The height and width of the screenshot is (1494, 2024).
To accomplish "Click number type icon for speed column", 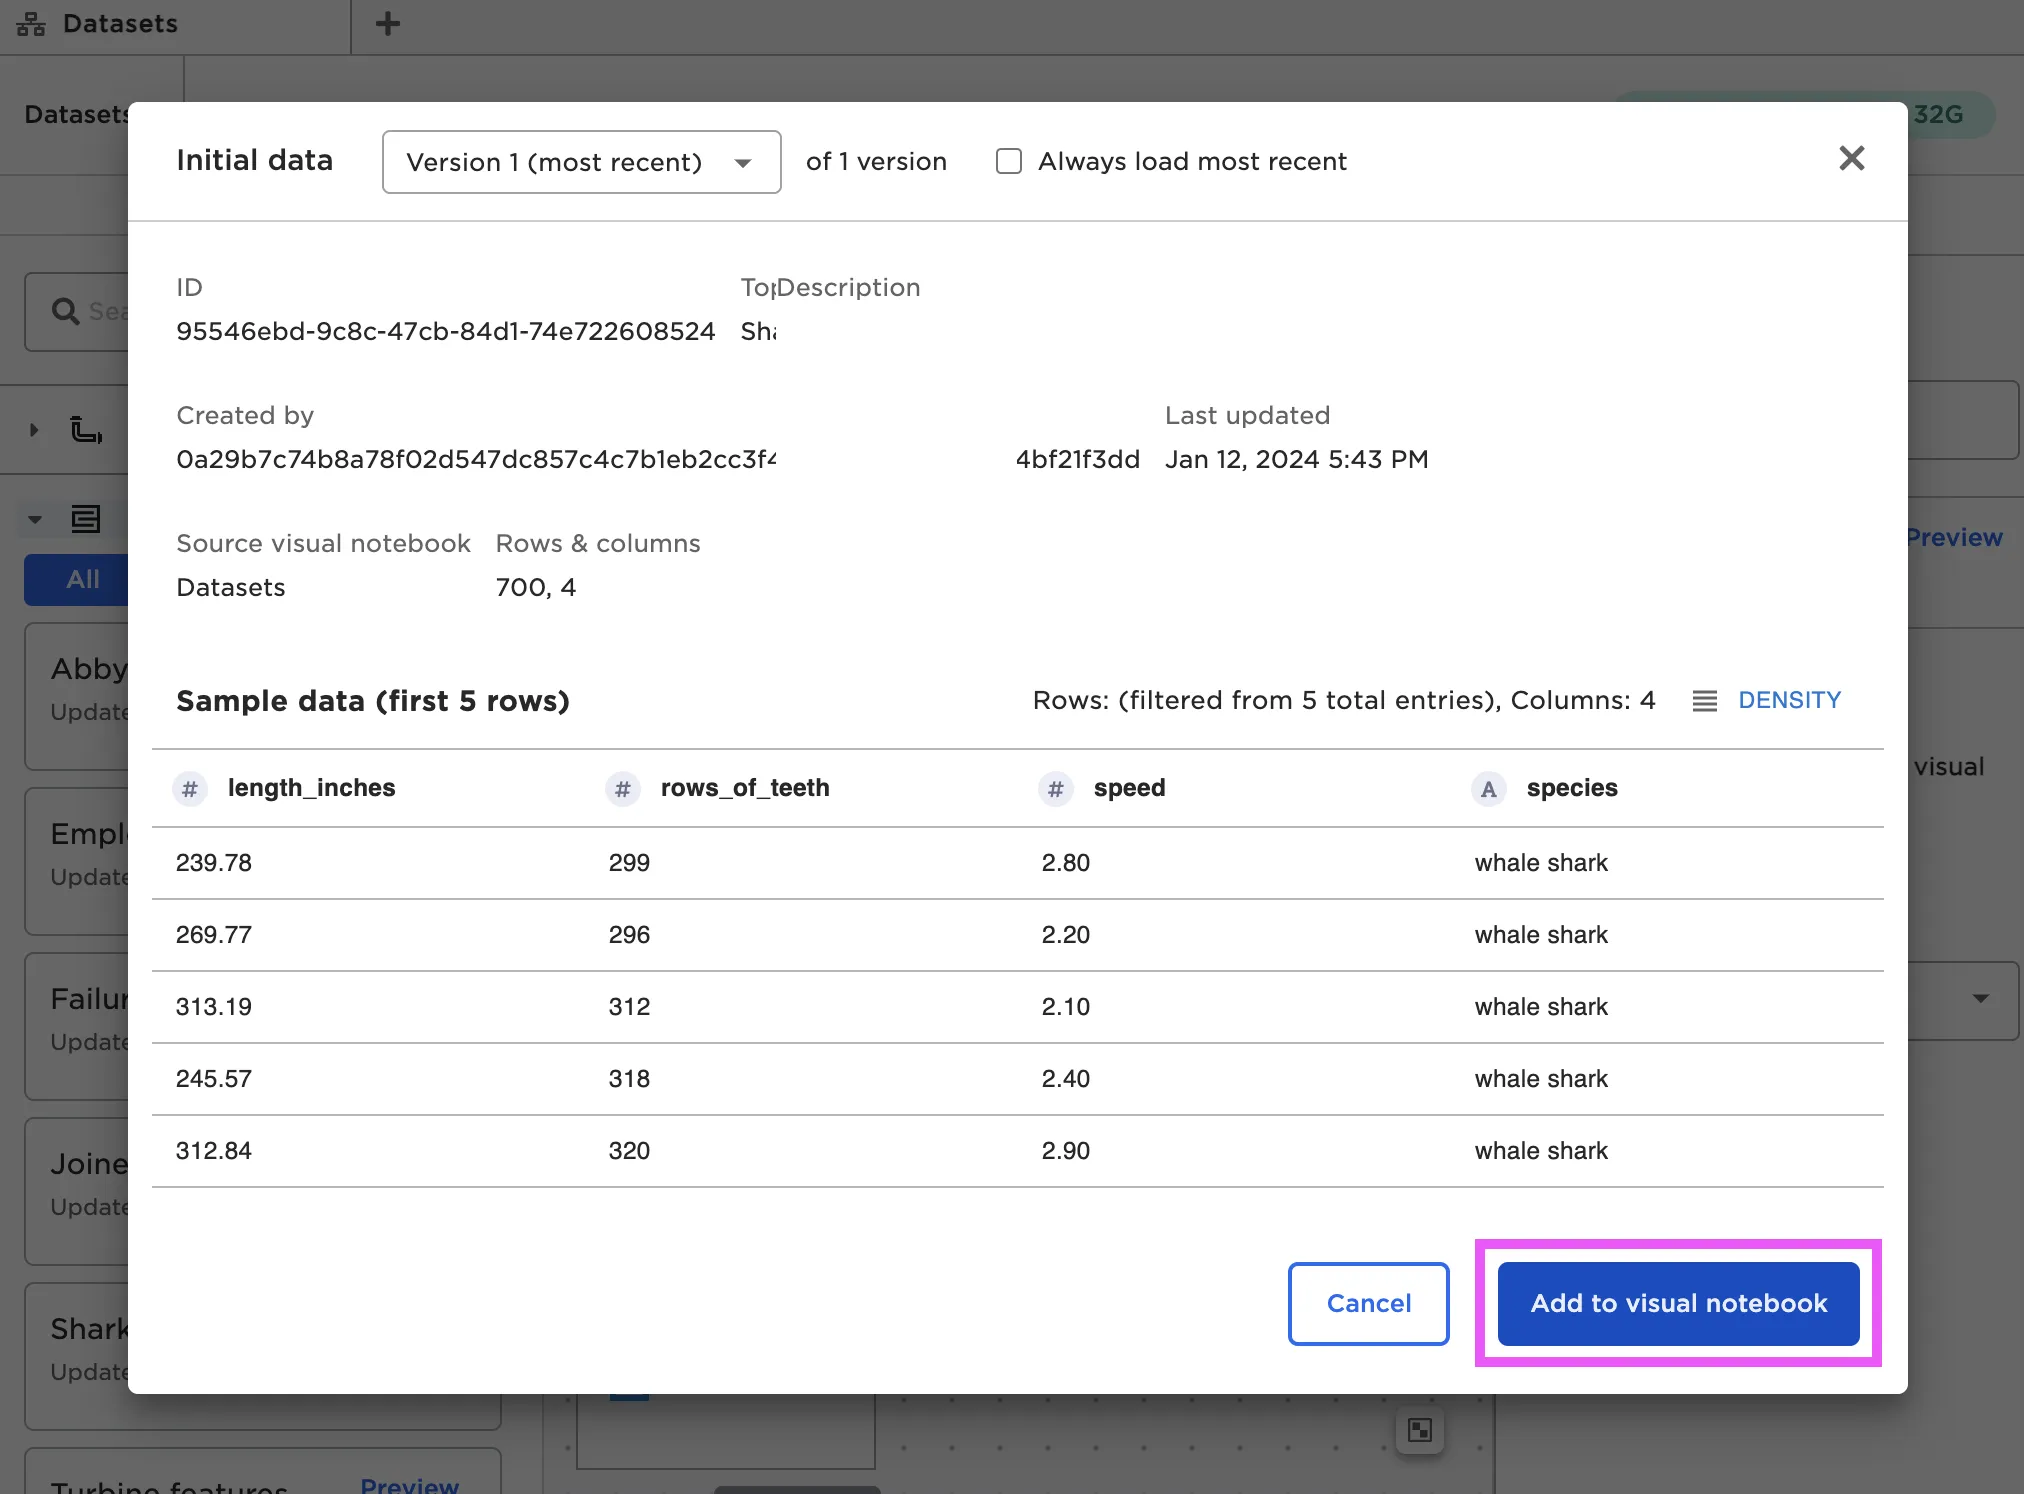I will [1055, 789].
